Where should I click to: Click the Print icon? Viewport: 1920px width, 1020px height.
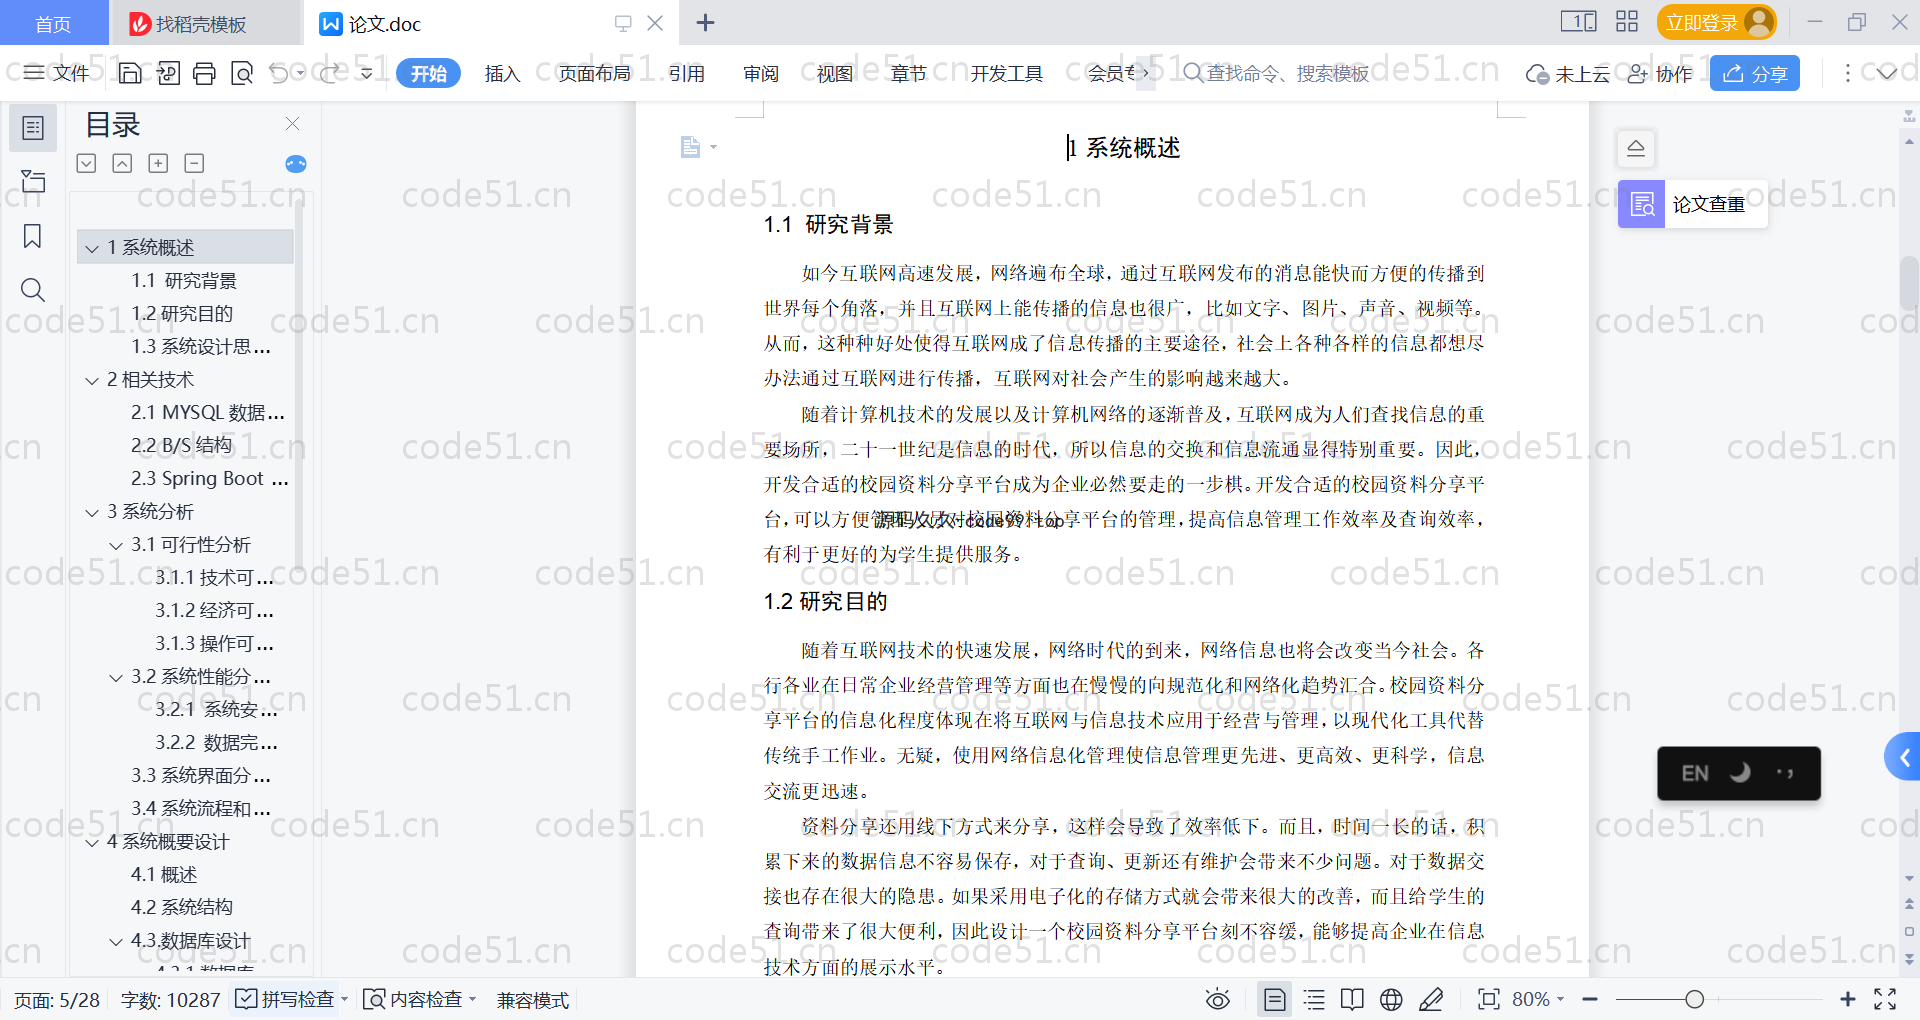click(x=205, y=73)
